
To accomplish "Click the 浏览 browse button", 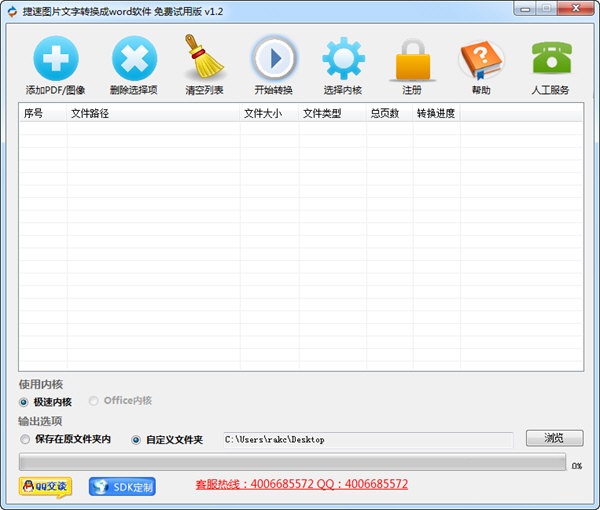I will 554,438.
